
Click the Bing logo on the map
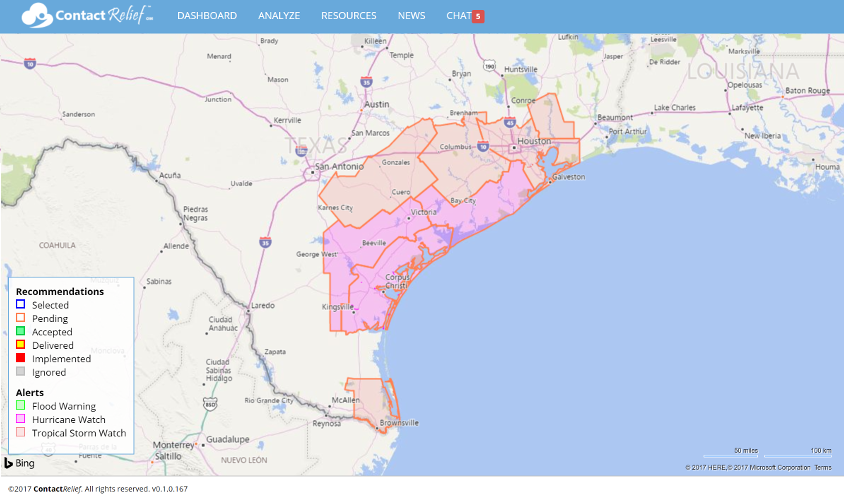[x=19, y=463]
